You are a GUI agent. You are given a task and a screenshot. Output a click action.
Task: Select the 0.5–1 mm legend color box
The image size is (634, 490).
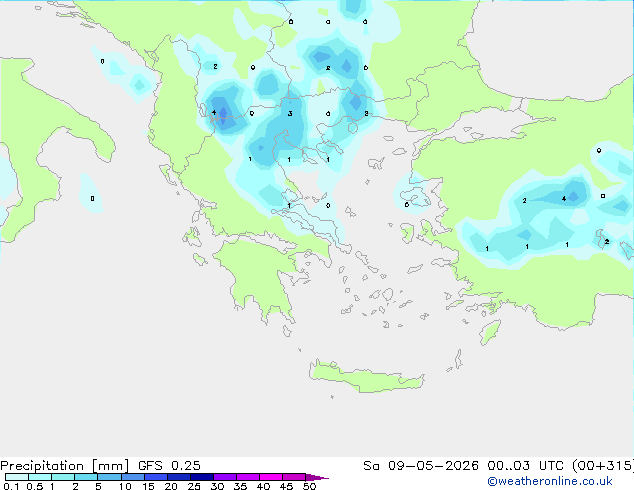(40, 477)
